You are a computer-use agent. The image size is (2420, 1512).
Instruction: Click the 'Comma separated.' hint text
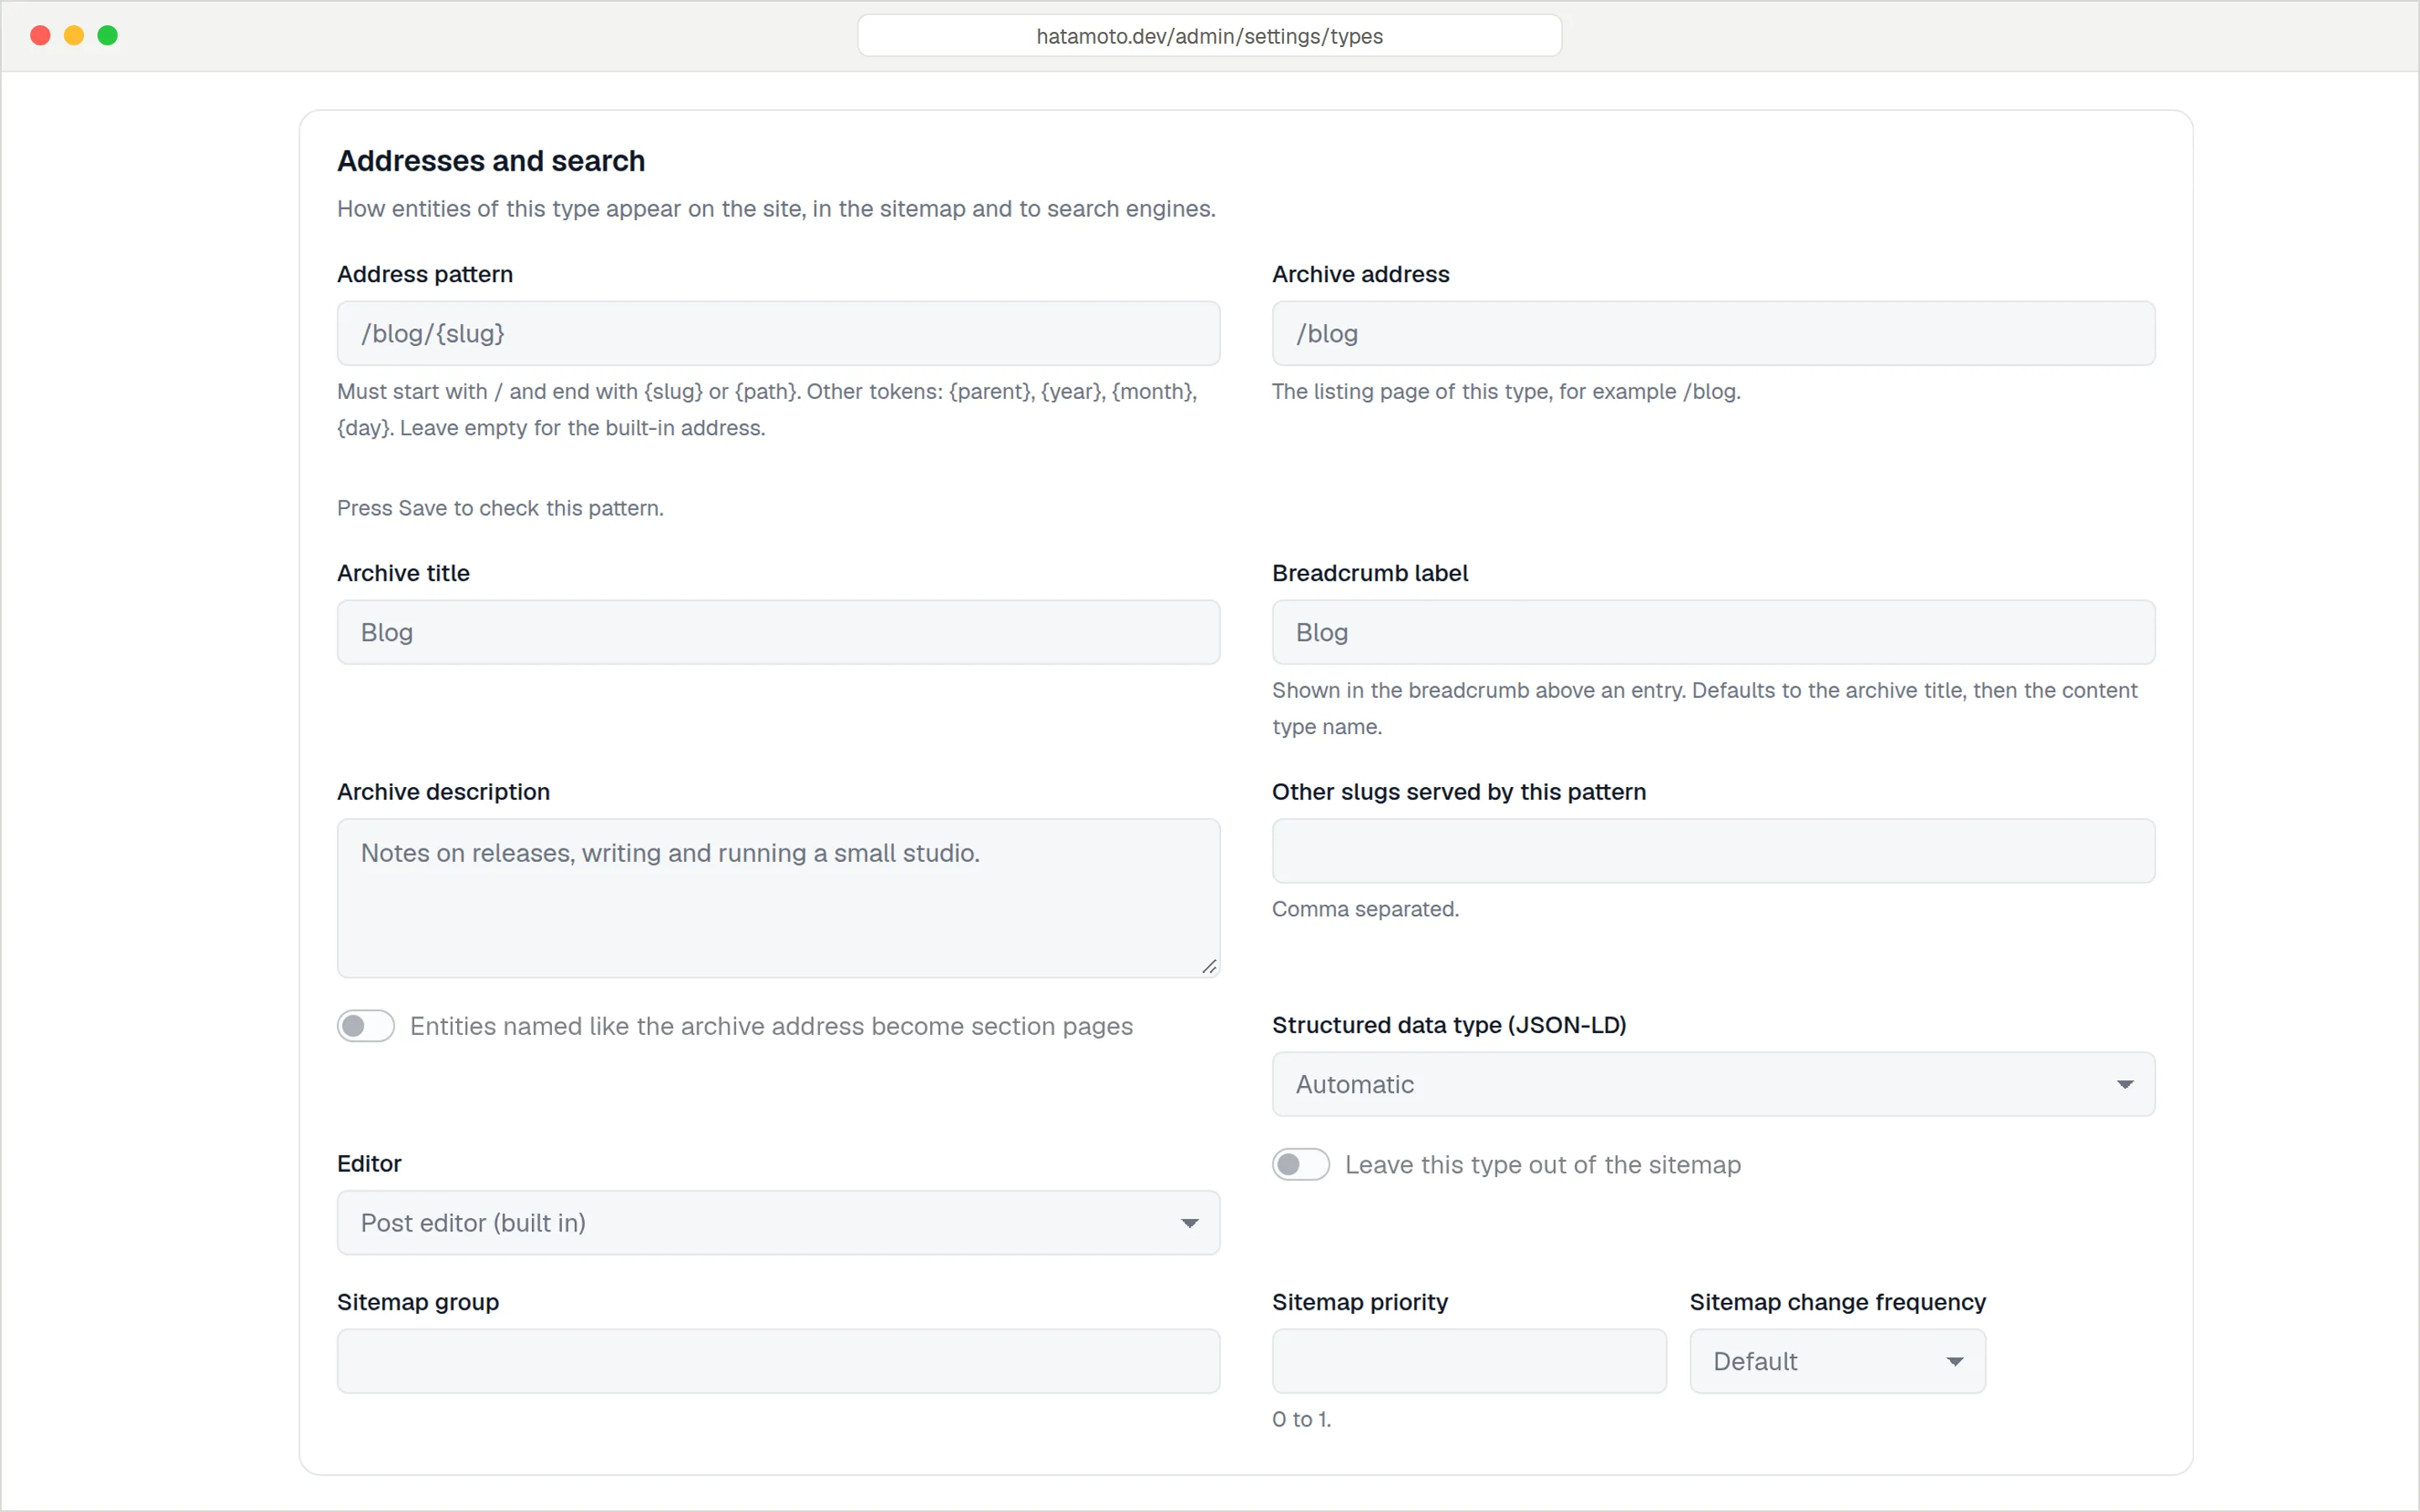click(1365, 909)
